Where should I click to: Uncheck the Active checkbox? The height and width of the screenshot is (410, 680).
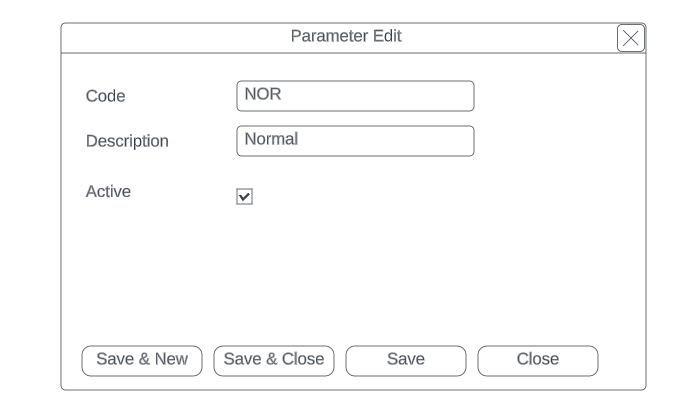[x=244, y=197]
